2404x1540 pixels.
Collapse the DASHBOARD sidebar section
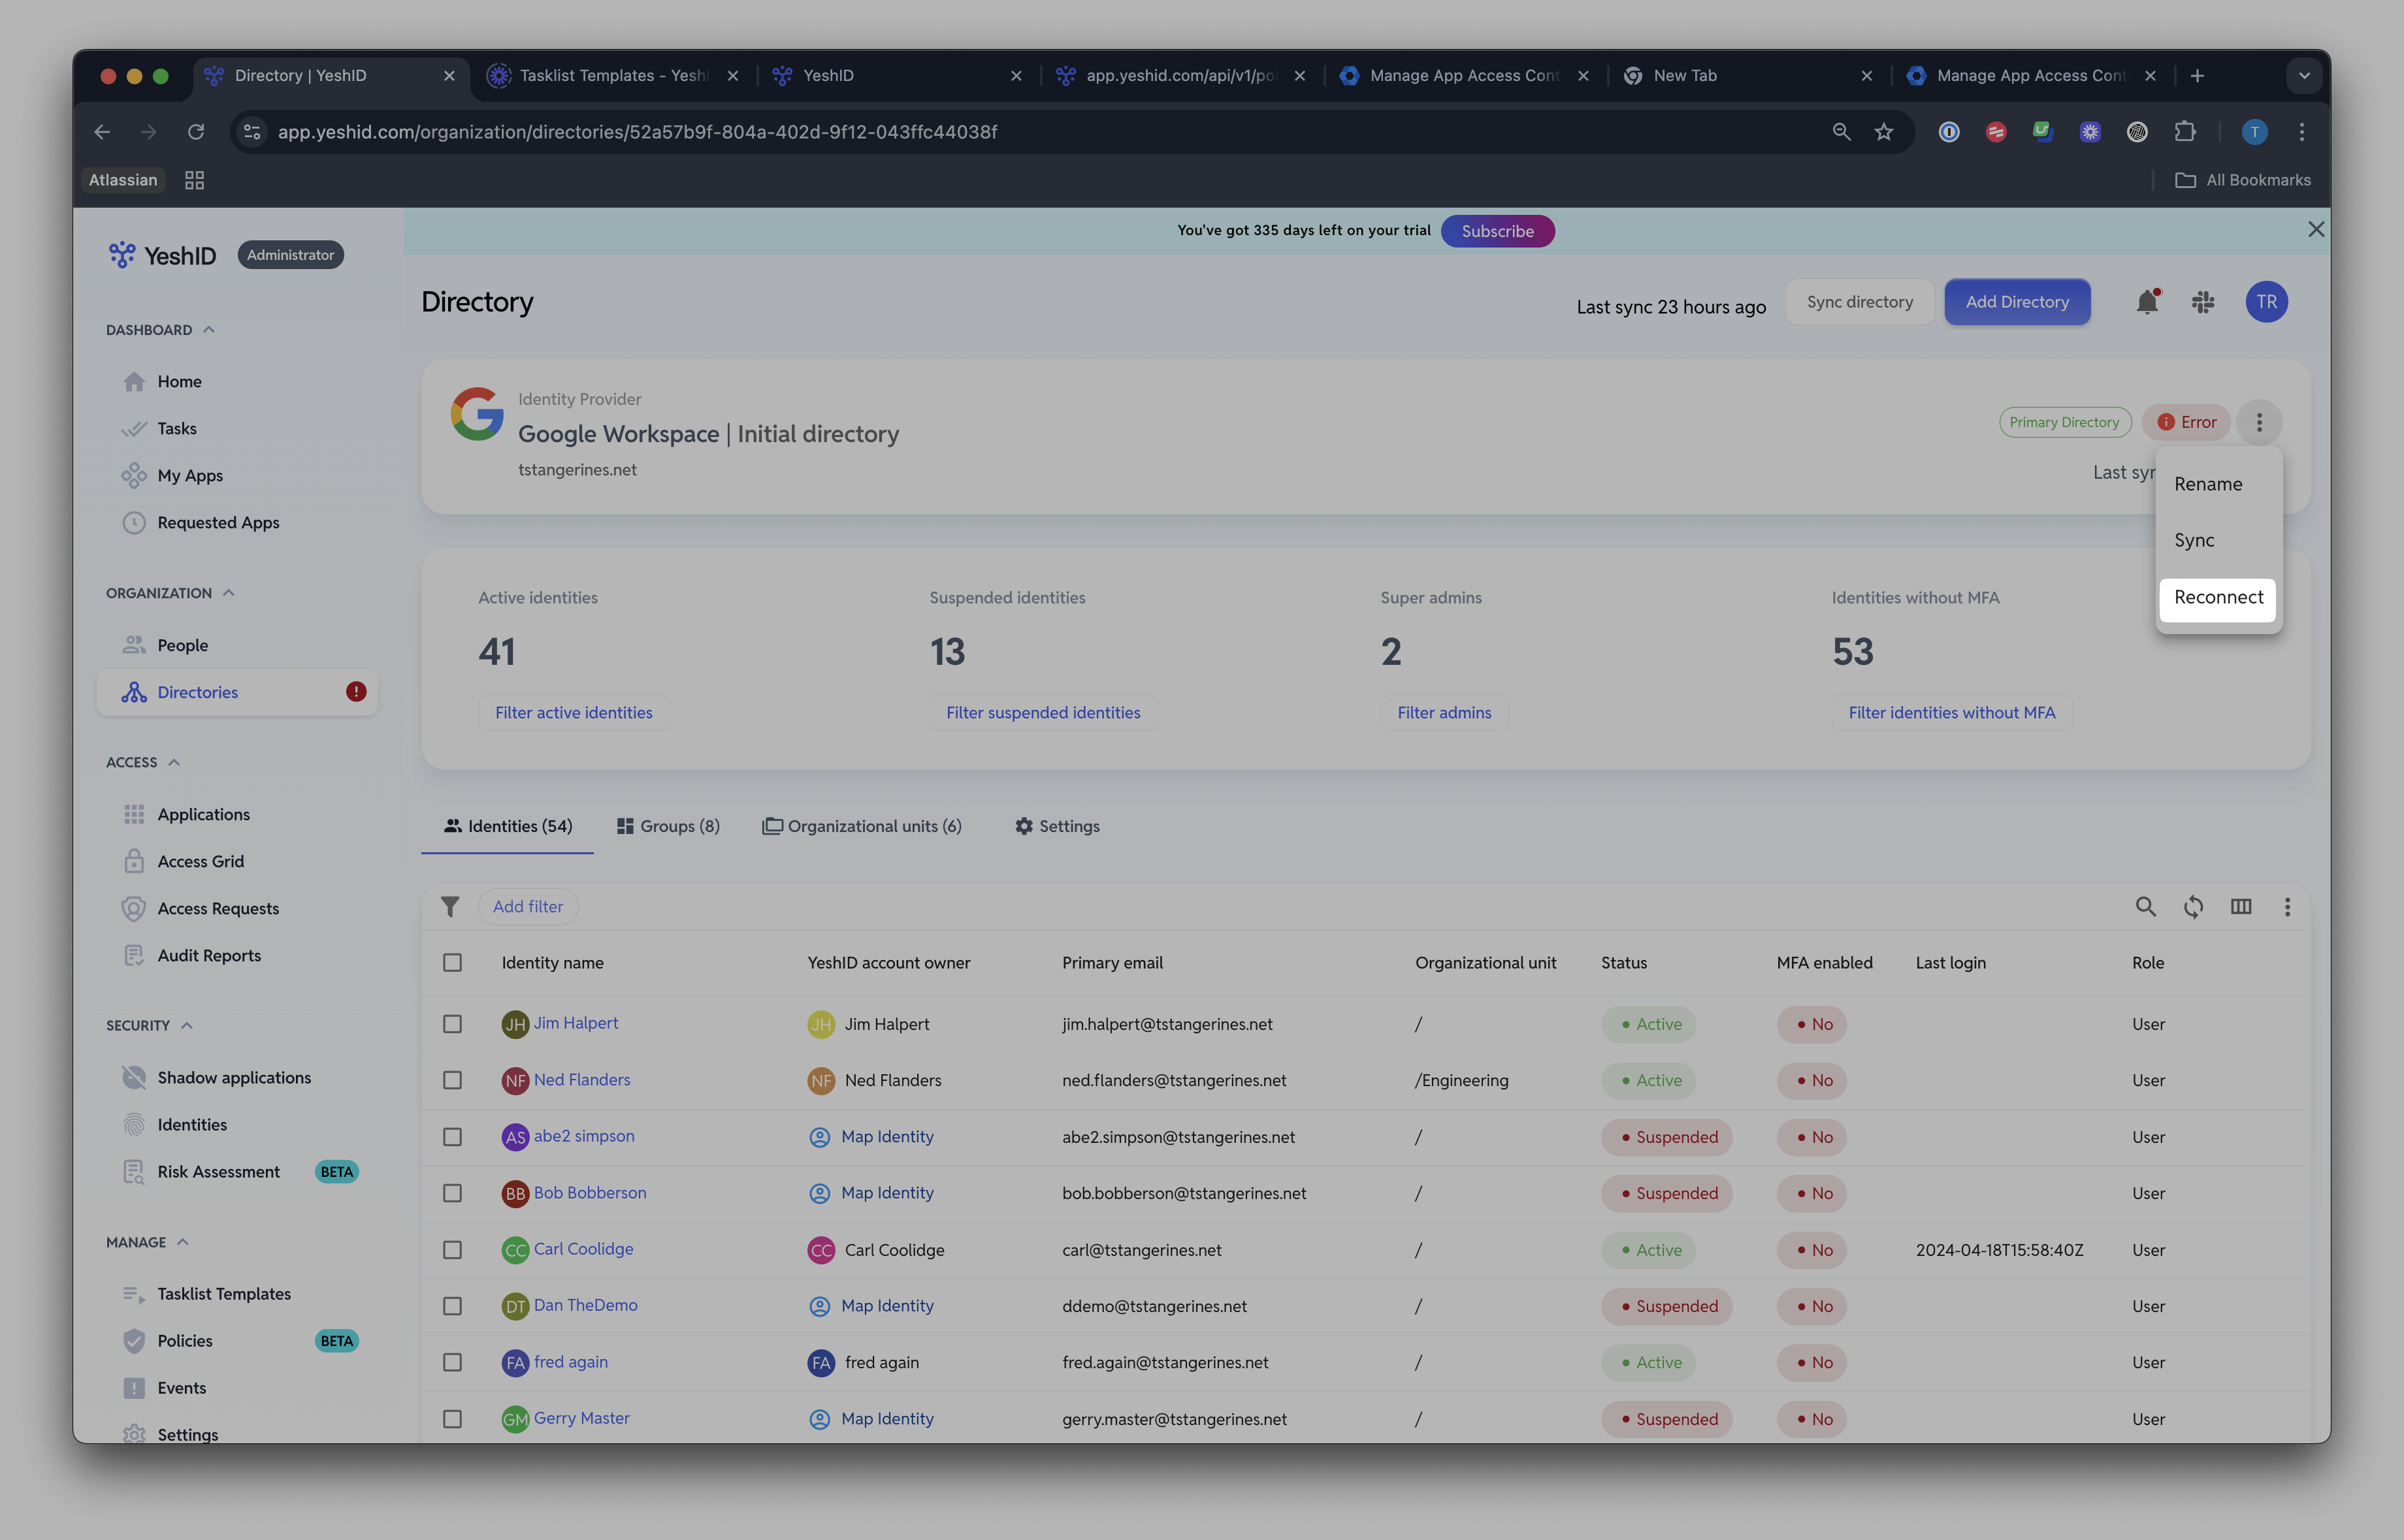coord(209,330)
